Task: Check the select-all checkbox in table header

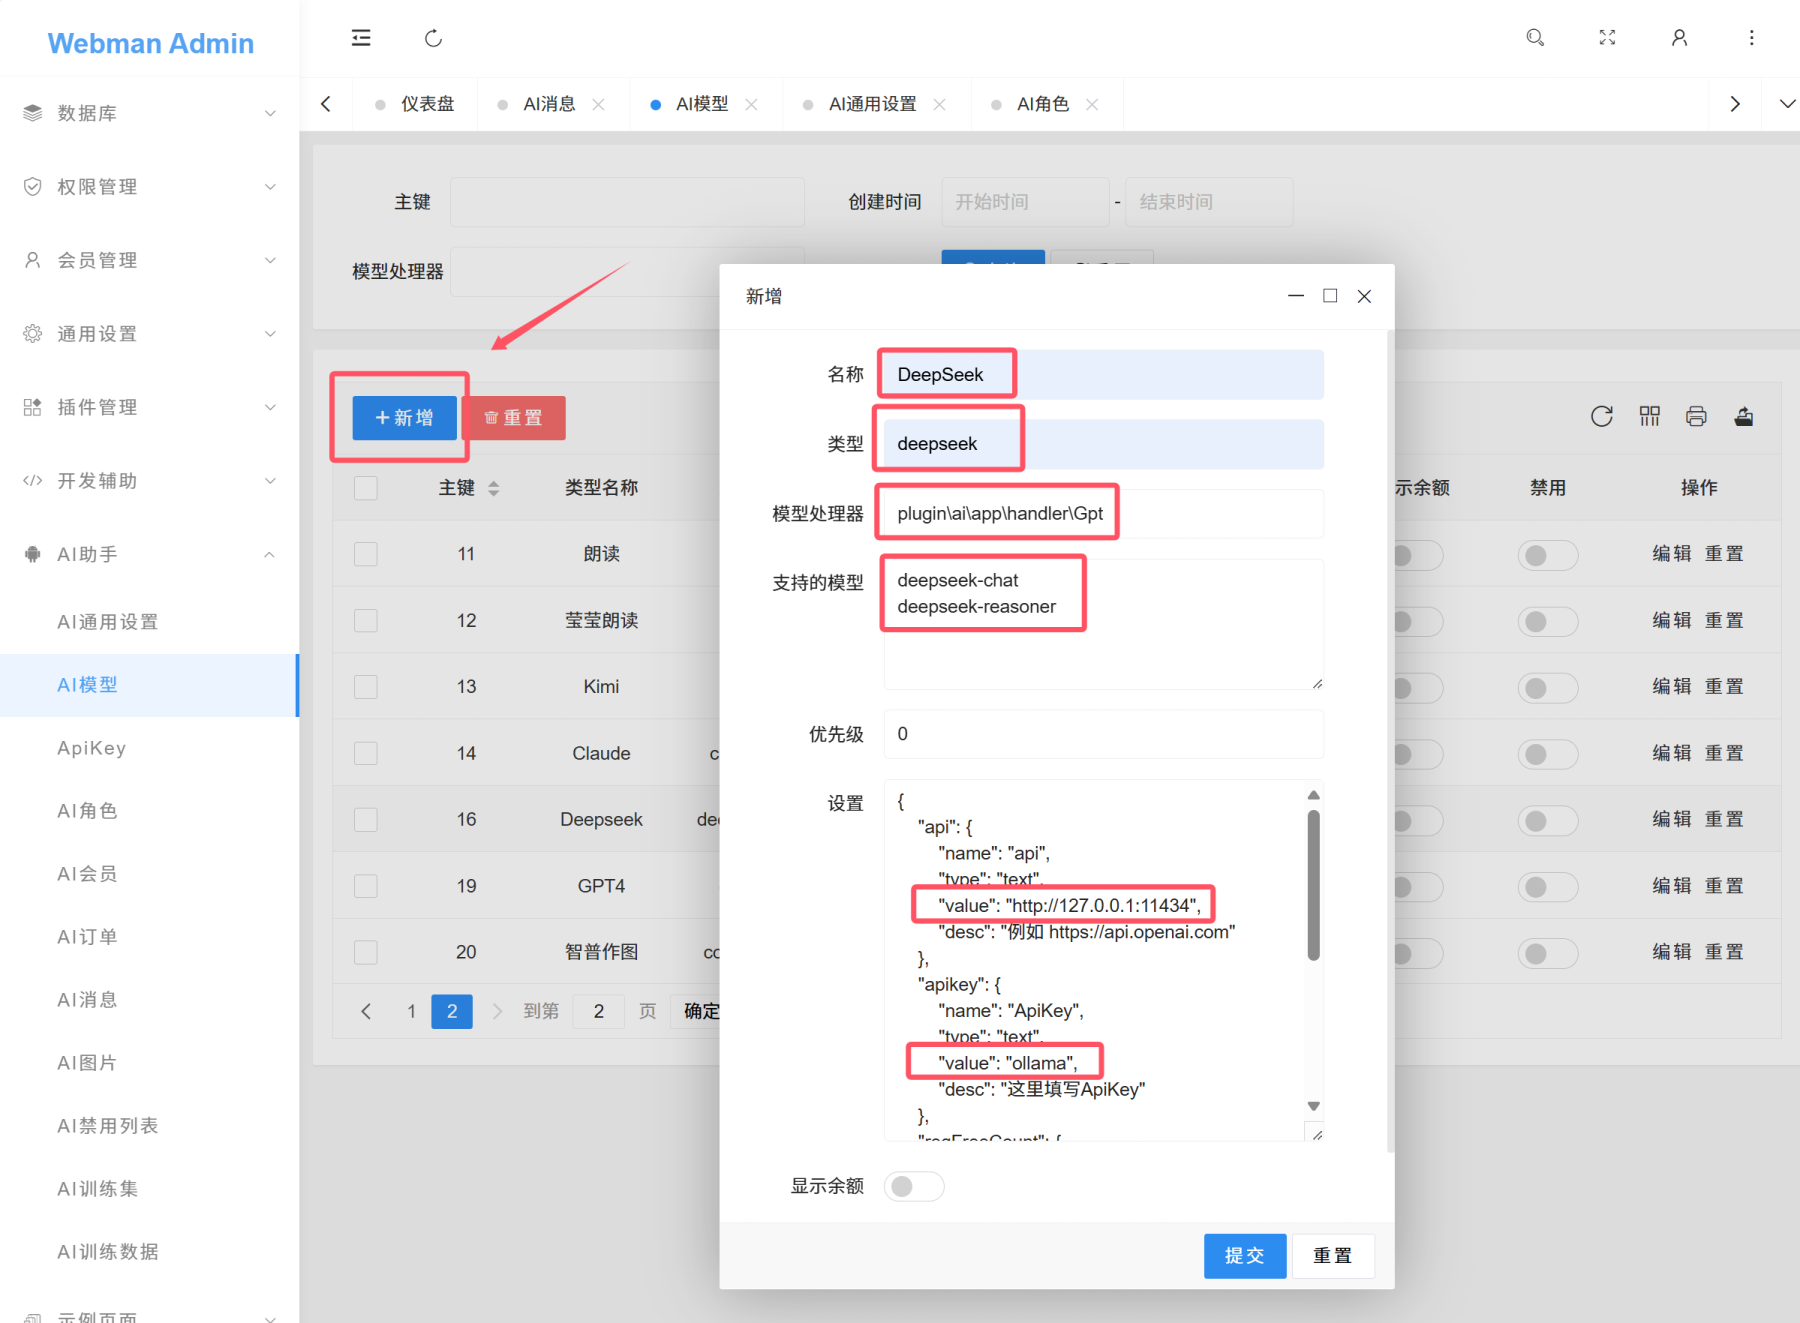Action: [366, 488]
